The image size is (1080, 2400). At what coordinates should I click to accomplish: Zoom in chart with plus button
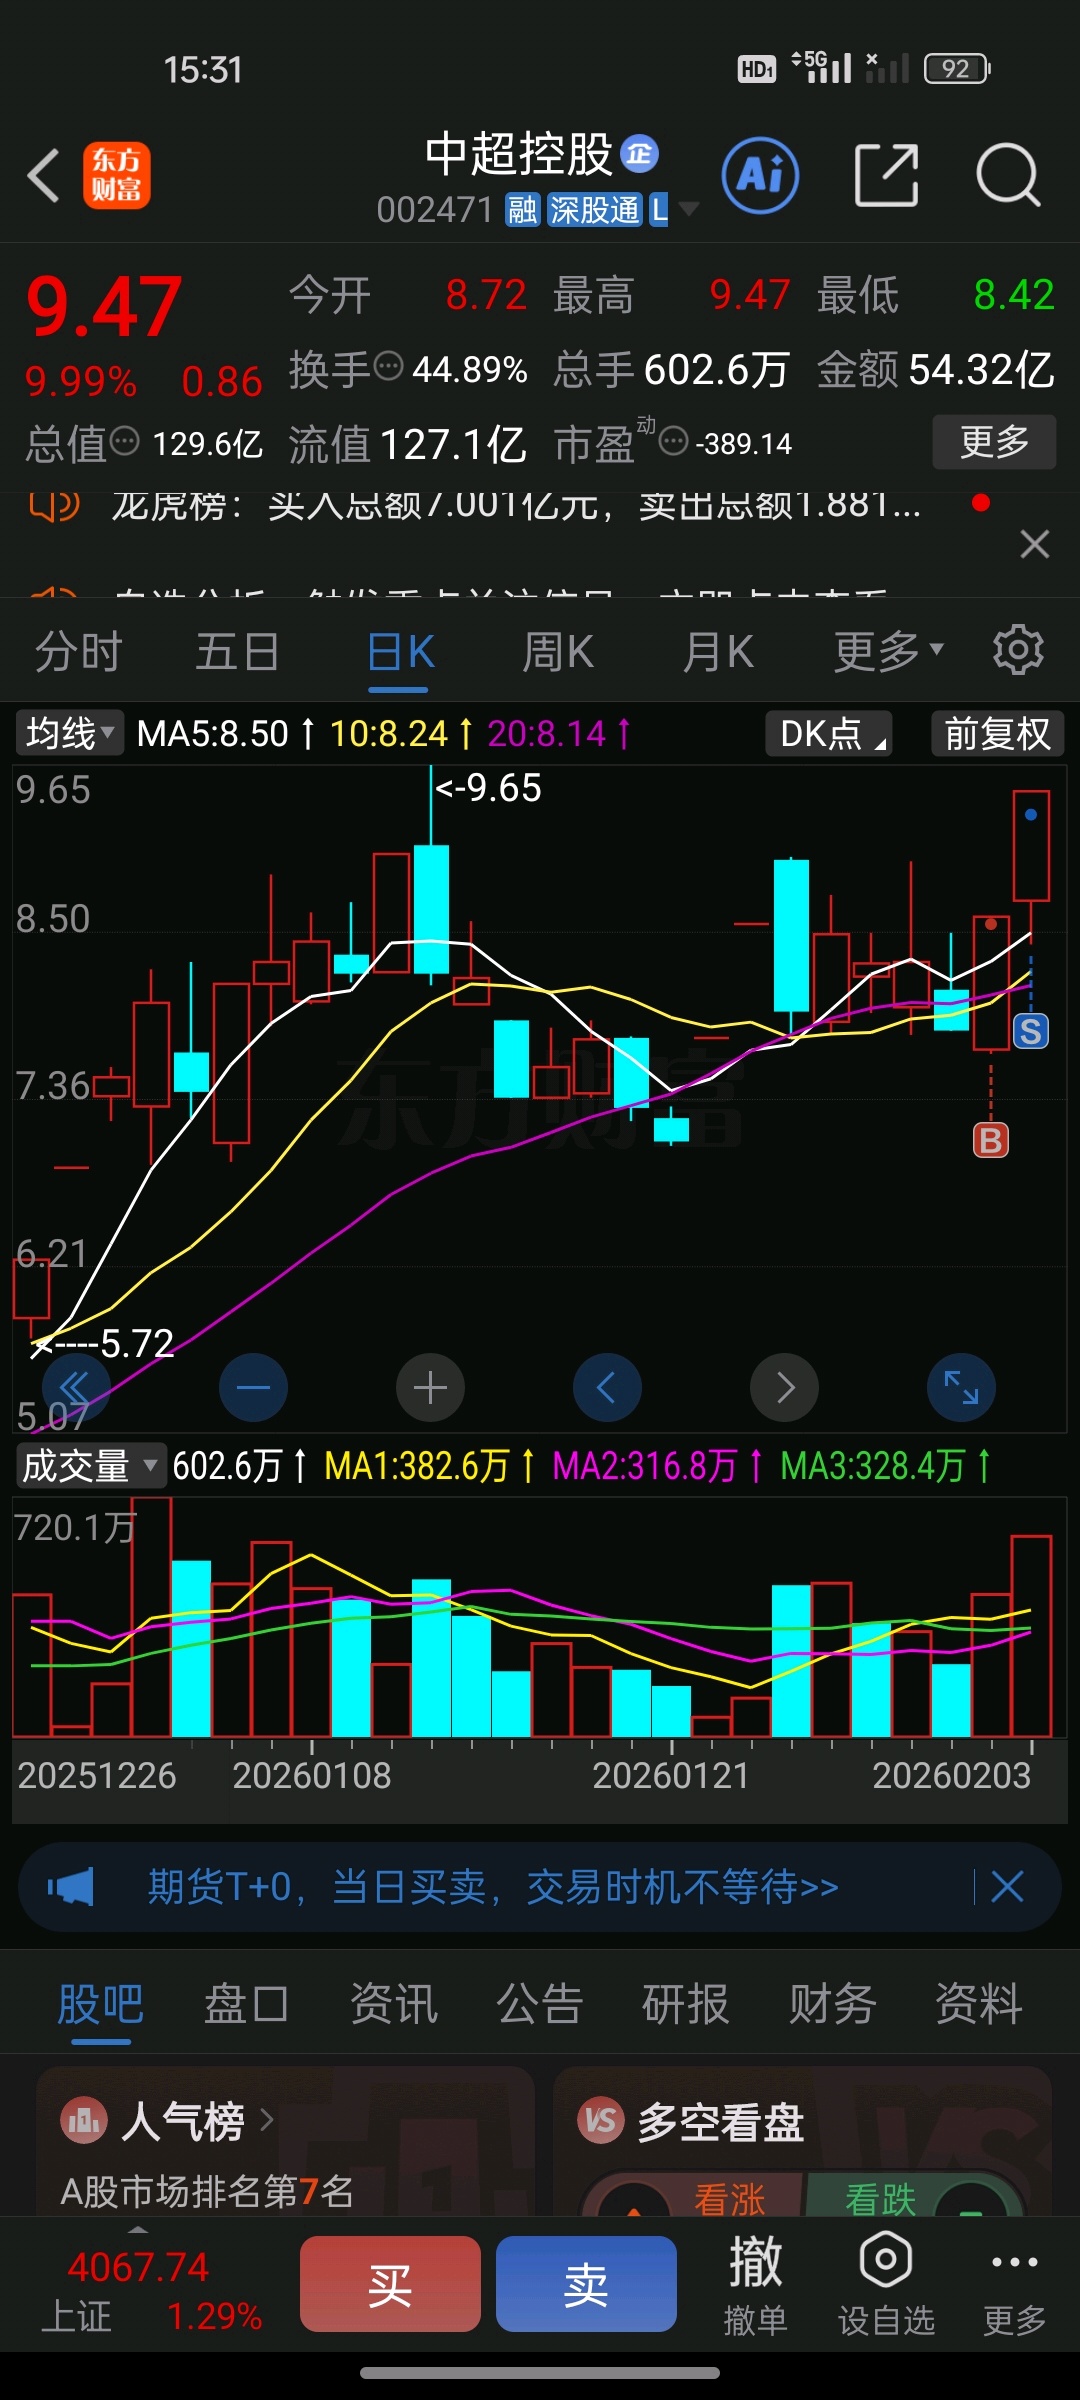tap(430, 1387)
